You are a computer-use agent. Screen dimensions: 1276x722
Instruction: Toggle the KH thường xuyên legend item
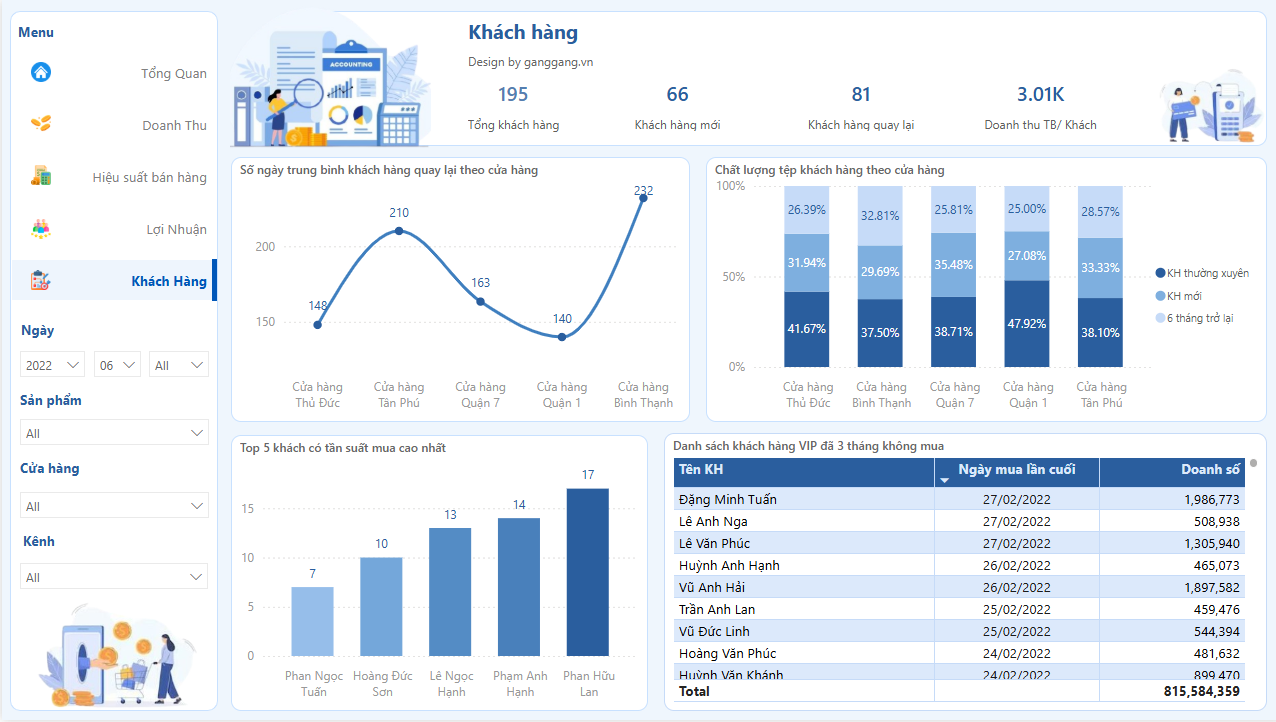click(x=1200, y=273)
